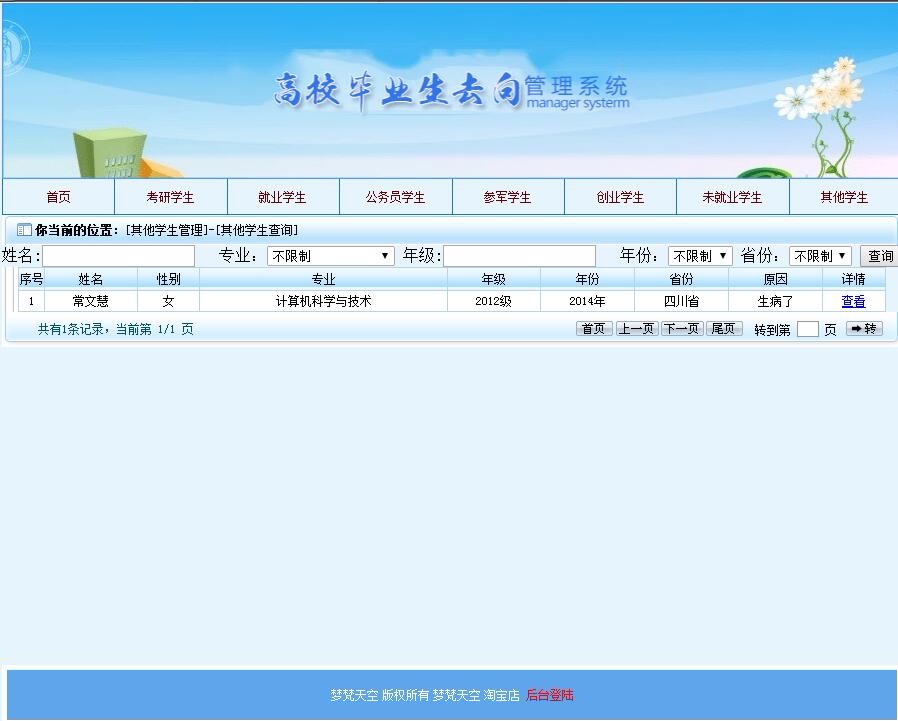This screenshot has height=721, width=898.
Task: Click the 查询 search button
Action: tap(879, 255)
